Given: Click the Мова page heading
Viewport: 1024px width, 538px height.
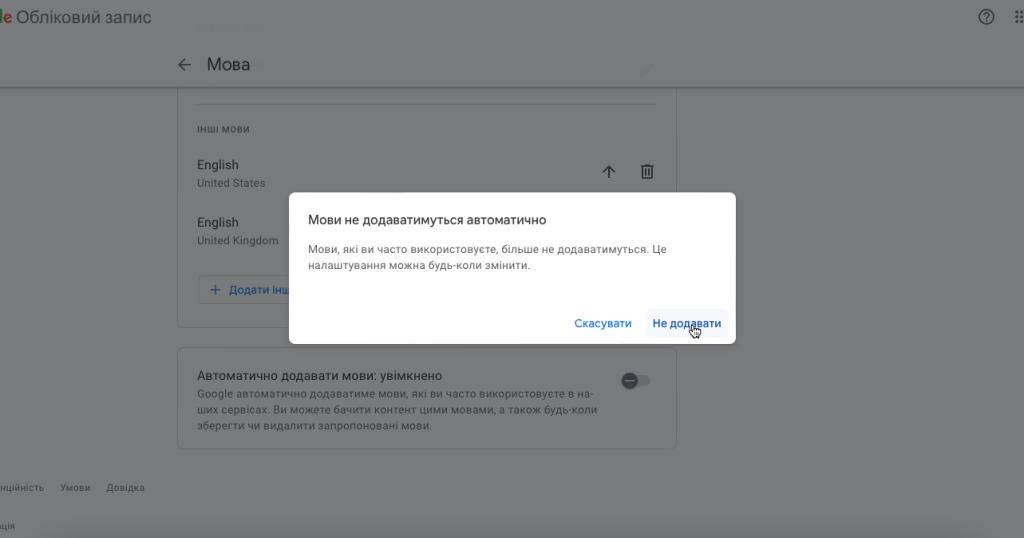Looking at the screenshot, I should click(x=228, y=65).
